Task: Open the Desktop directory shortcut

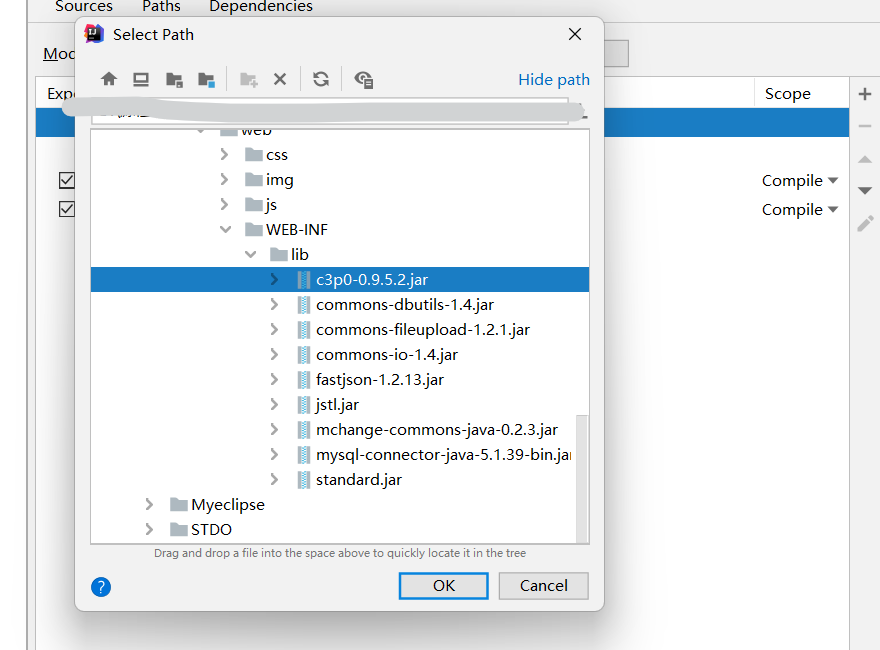Action: click(x=140, y=78)
